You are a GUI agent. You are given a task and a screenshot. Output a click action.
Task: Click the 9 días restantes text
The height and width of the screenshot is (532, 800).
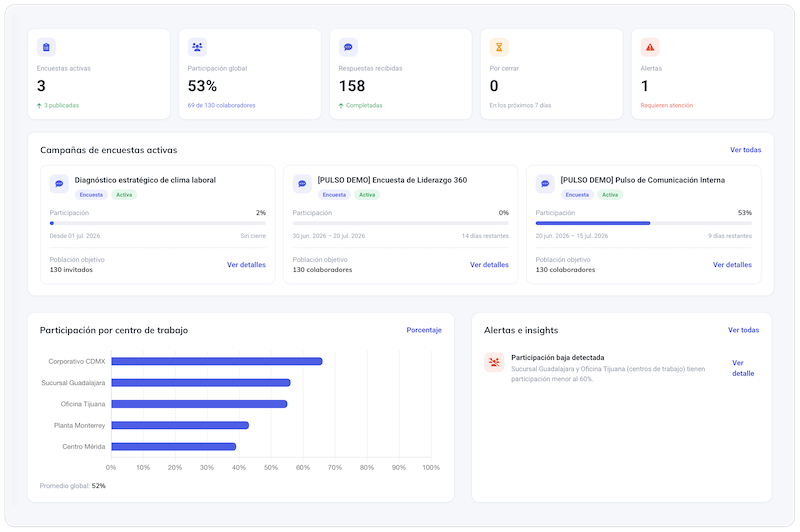(x=730, y=236)
